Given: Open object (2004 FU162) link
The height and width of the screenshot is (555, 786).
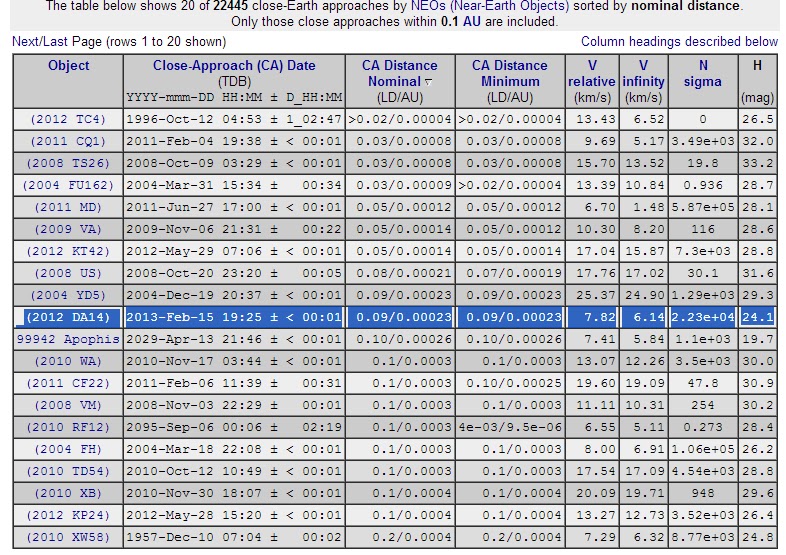Looking at the screenshot, I should click(68, 186).
